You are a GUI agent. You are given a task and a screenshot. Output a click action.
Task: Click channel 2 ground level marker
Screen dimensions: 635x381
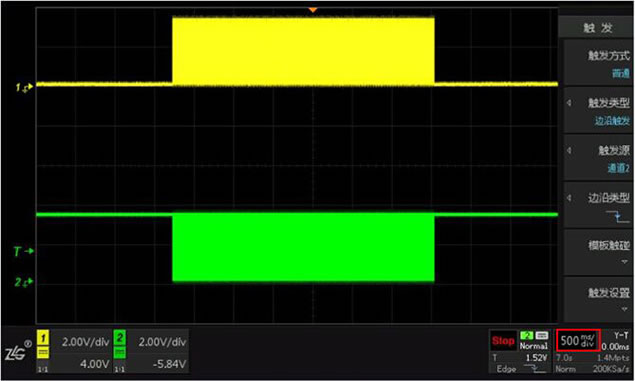[x=23, y=282]
